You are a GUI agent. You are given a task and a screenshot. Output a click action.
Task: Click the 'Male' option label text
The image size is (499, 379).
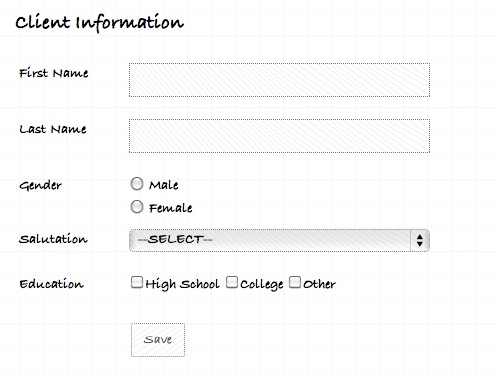[164, 185]
